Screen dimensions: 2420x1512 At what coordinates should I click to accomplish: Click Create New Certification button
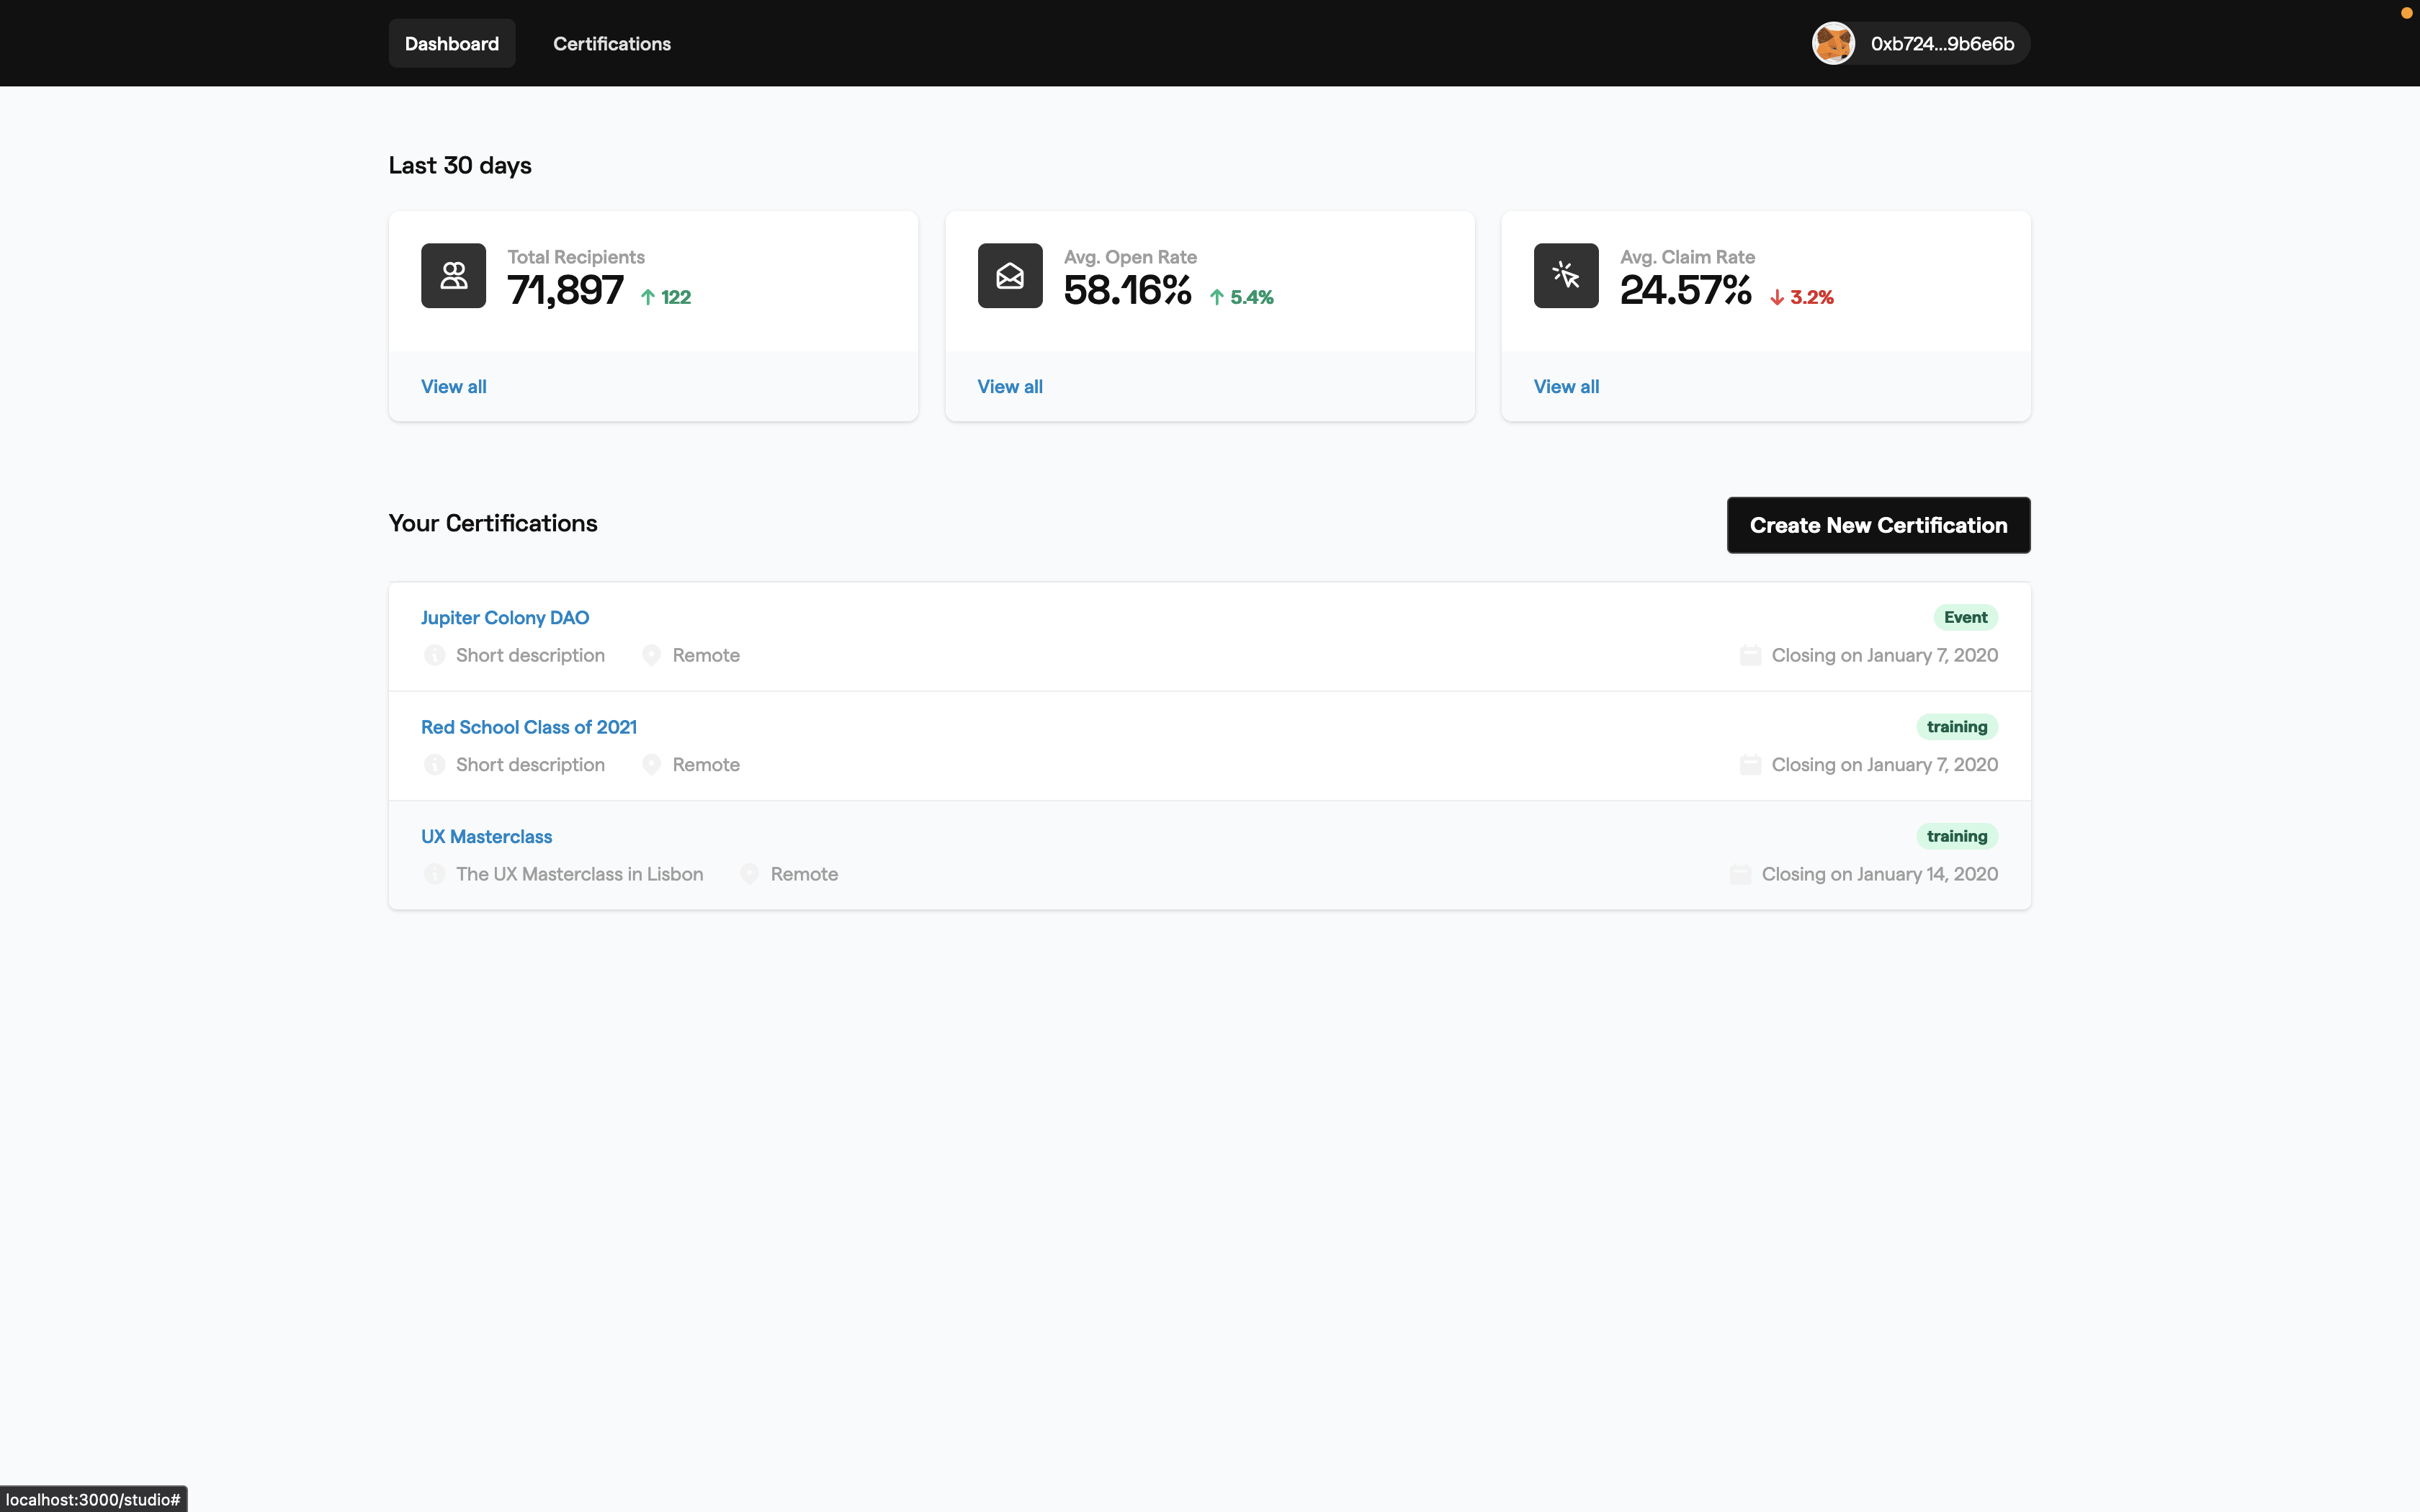point(1878,525)
